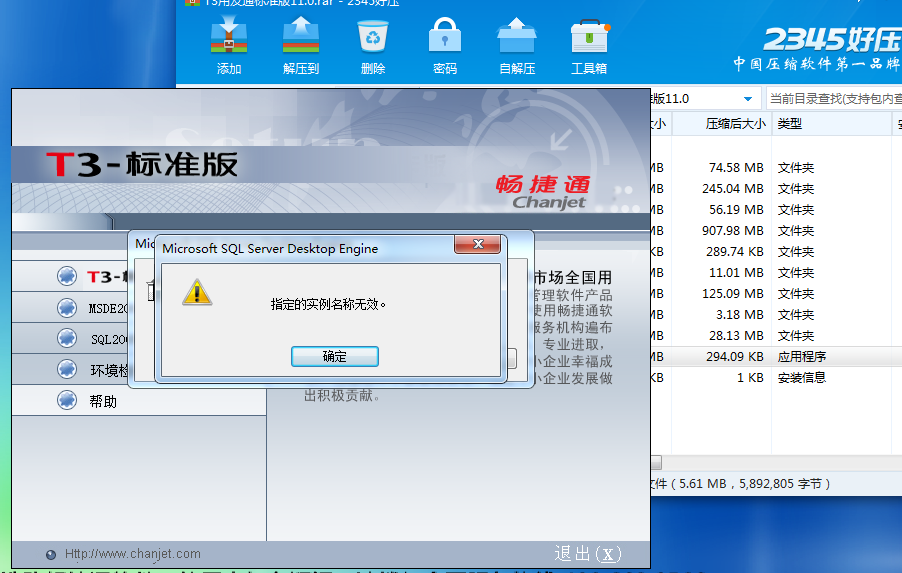Click the 畅捷通 Chanjet logo

click(544, 193)
